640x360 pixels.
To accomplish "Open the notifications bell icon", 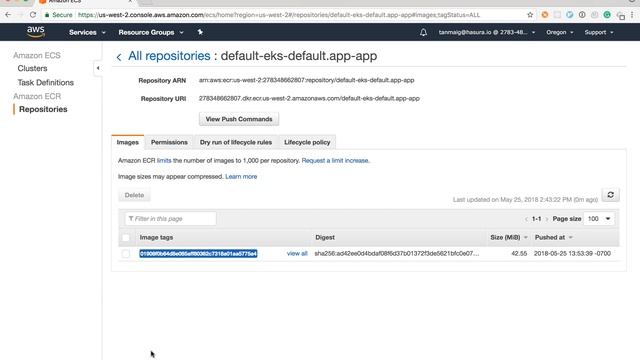I will [x=423, y=32].
